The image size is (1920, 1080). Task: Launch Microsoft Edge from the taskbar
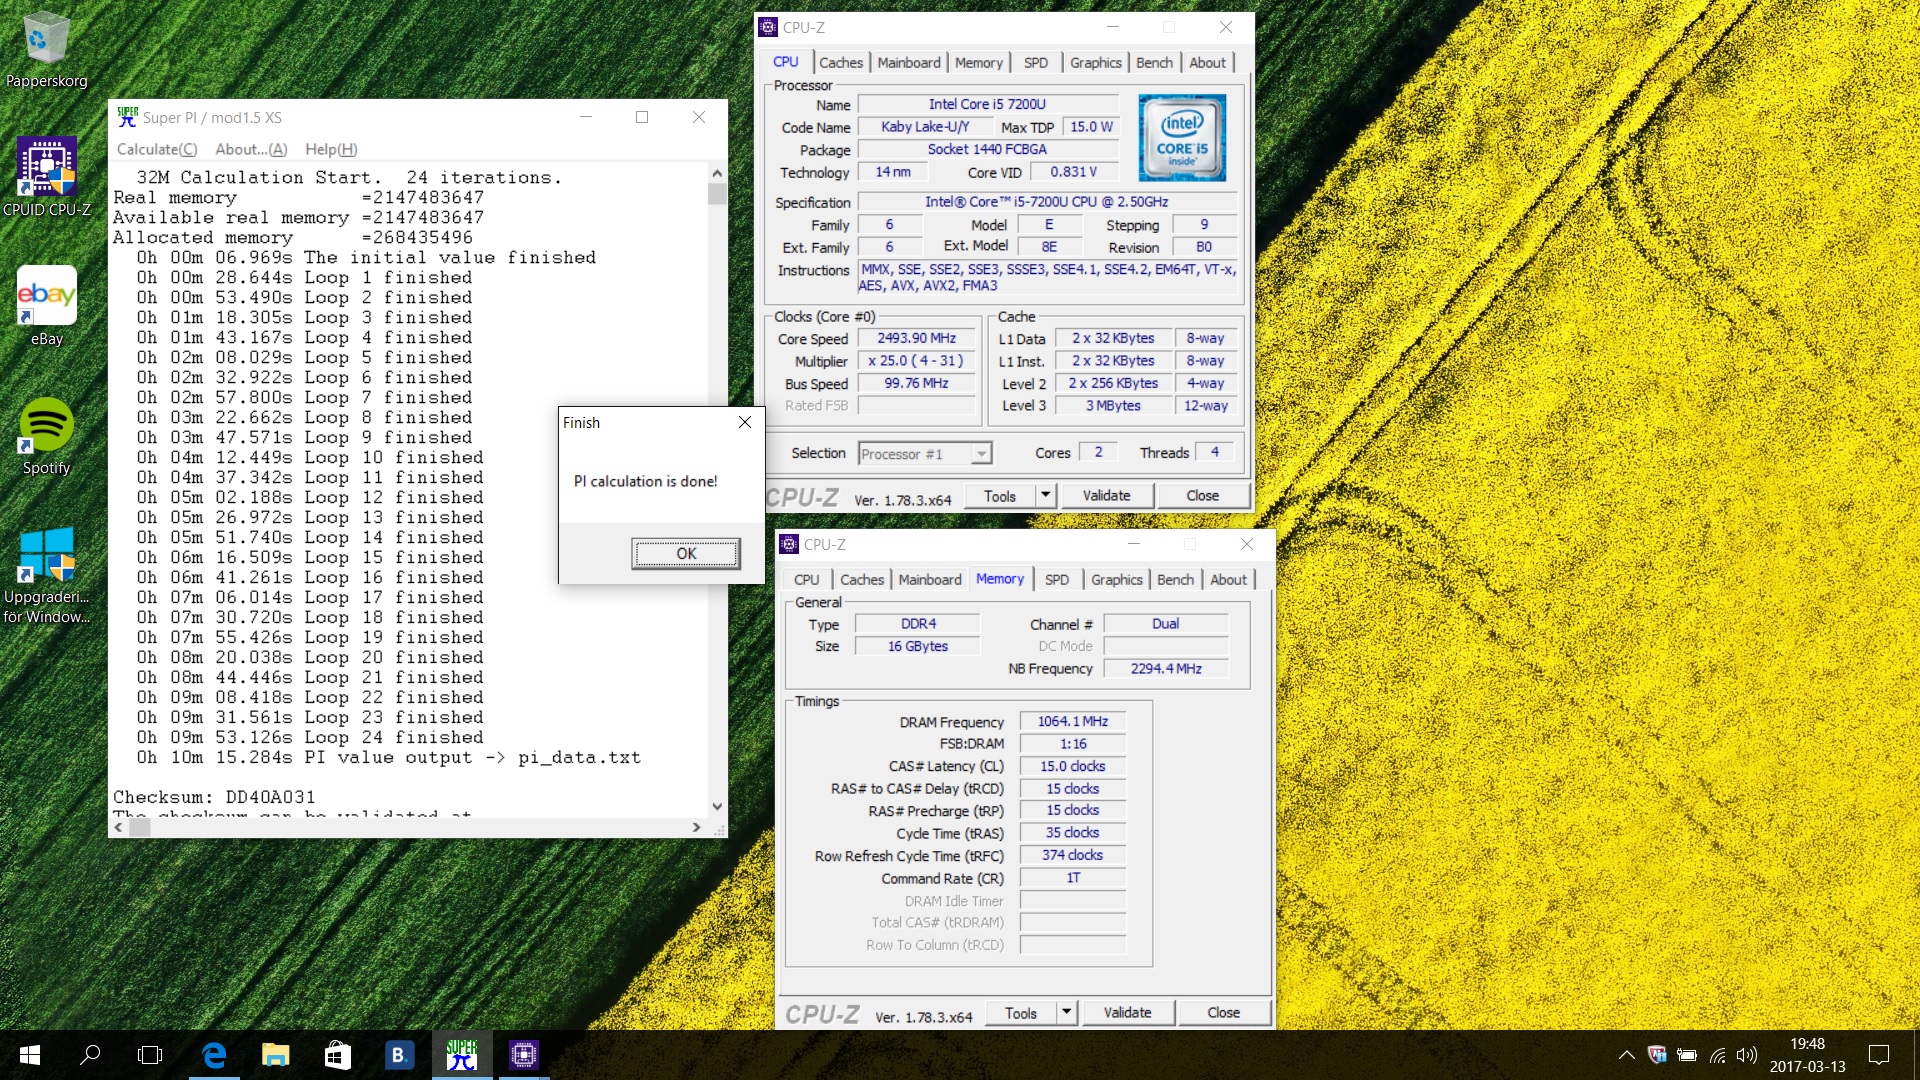[x=214, y=1055]
